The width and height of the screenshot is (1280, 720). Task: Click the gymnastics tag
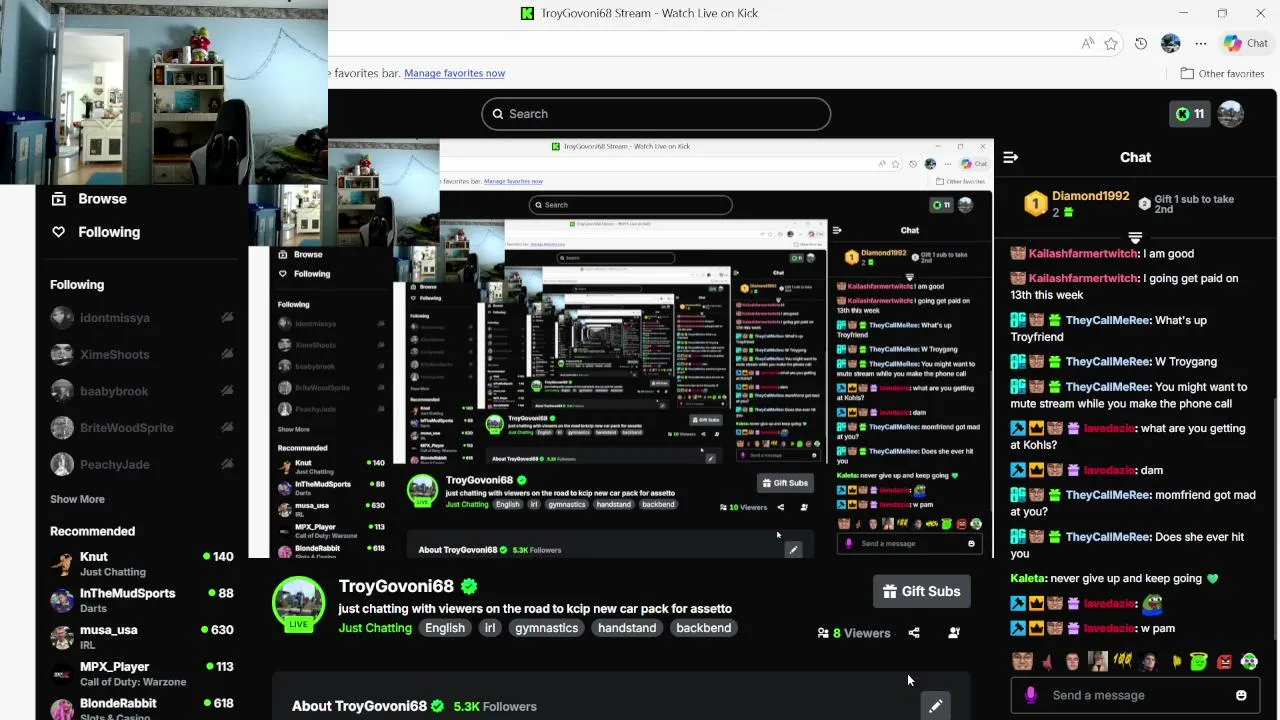(x=546, y=628)
